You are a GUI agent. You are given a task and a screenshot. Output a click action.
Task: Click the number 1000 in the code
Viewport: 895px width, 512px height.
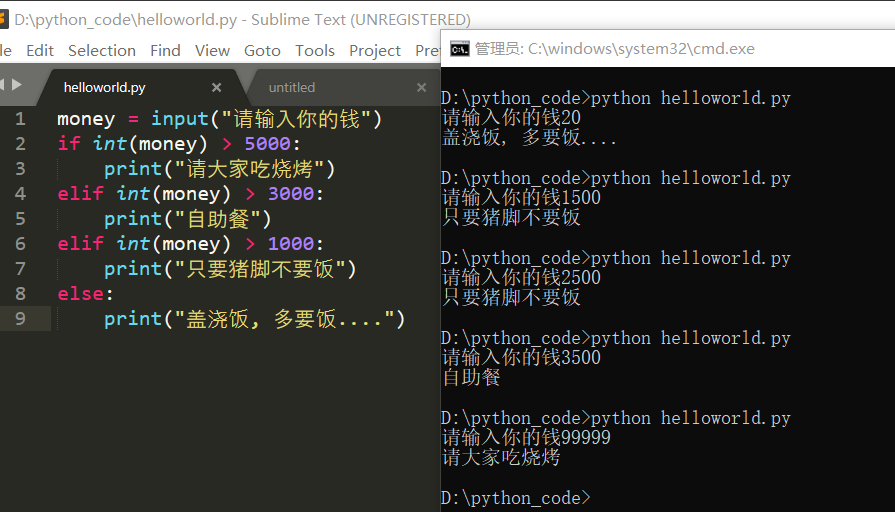click(291, 244)
